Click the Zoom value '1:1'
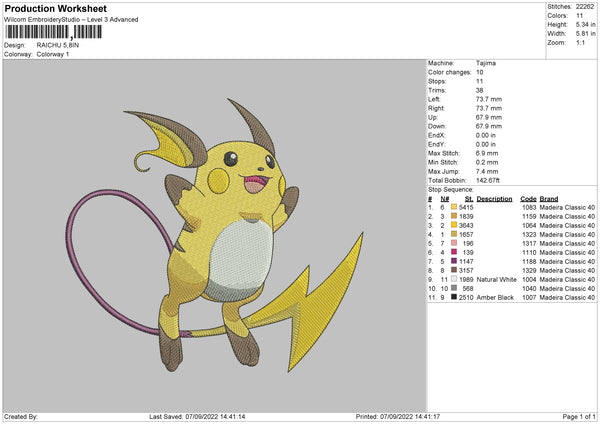600x424 pixels. (580, 42)
